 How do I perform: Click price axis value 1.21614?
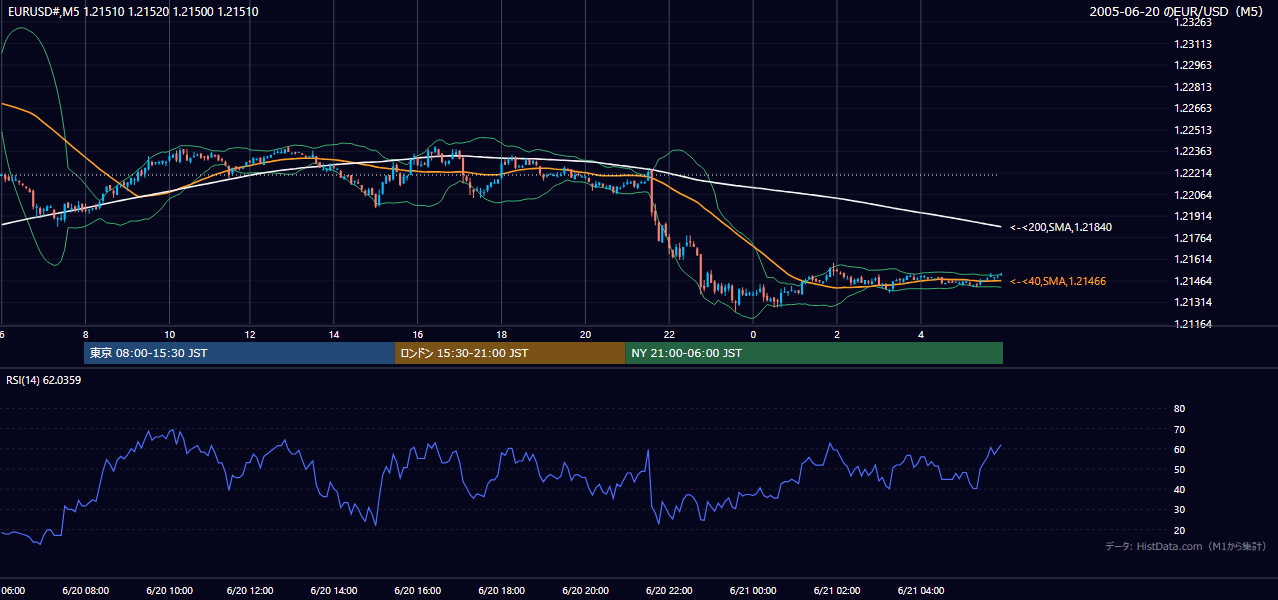1192,259
